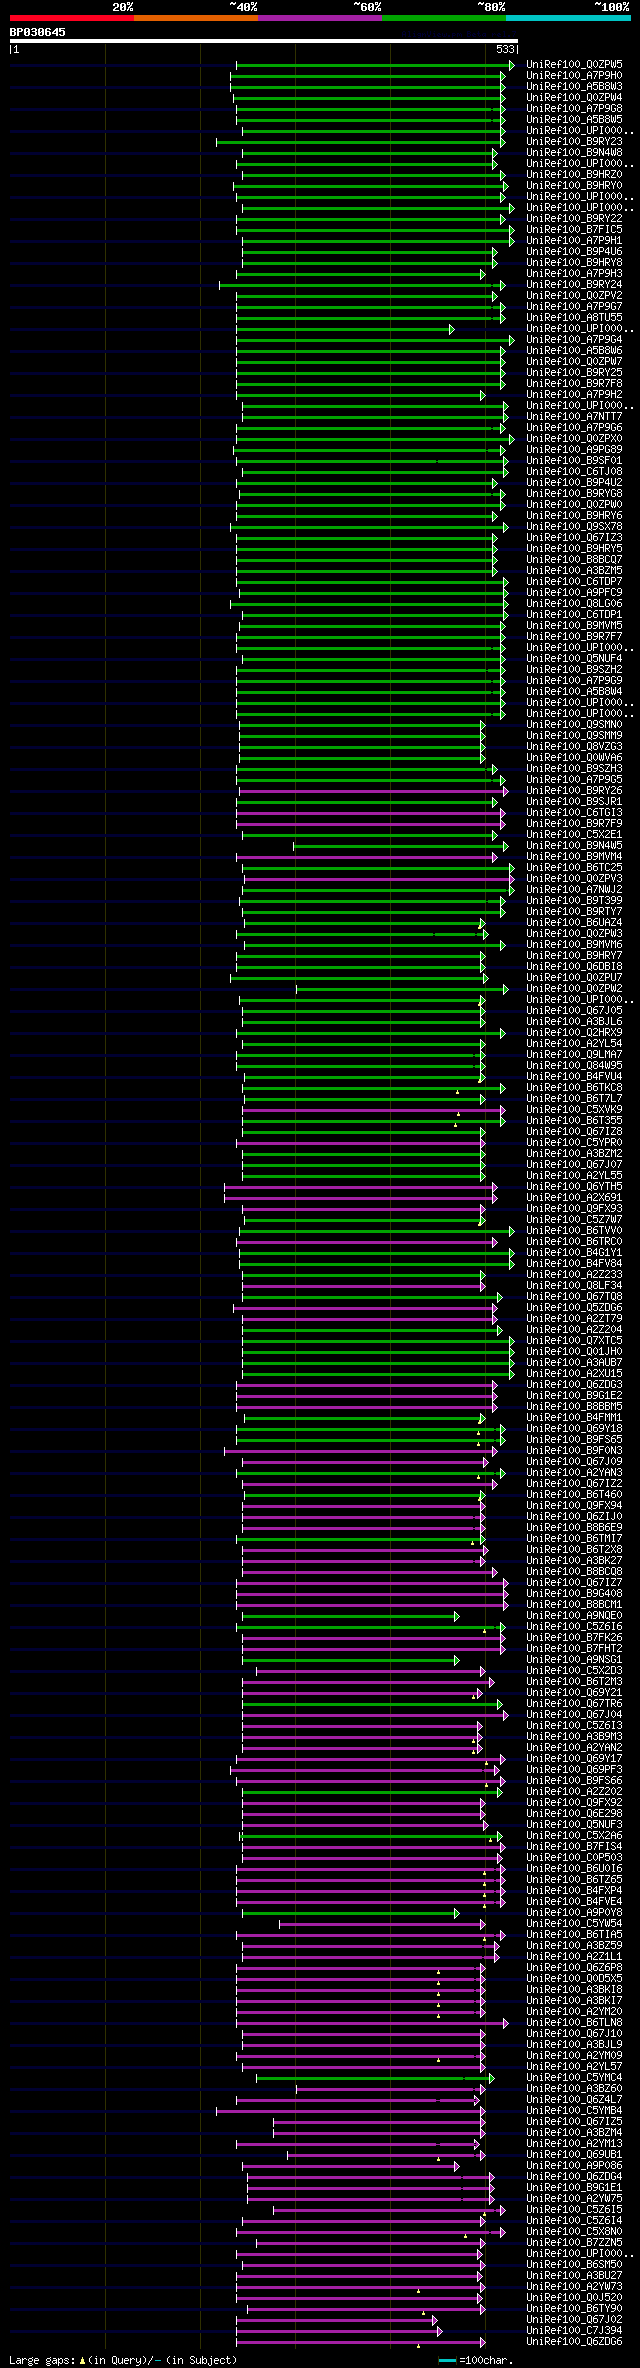Screen dimensions: 640x2368
Task: Click the UniRef100_A7P9H1 label
Action: 574,241
